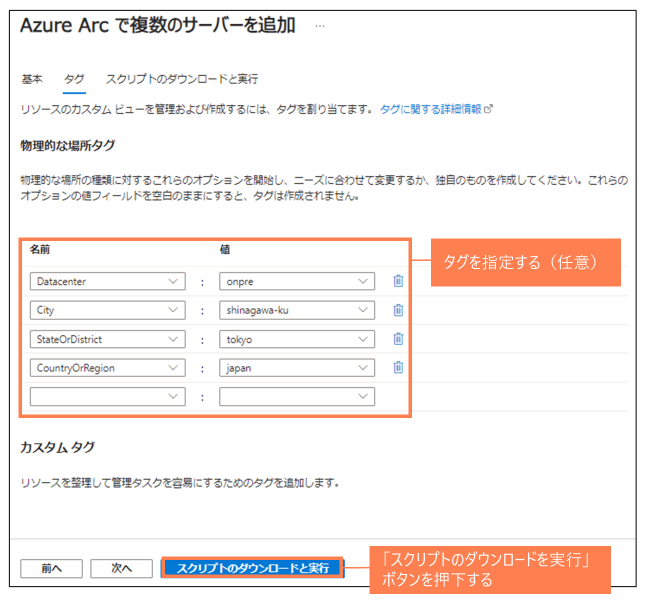Open the onpre value dropdown
The height and width of the screenshot is (602, 647).
pyautogui.click(x=297, y=281)
